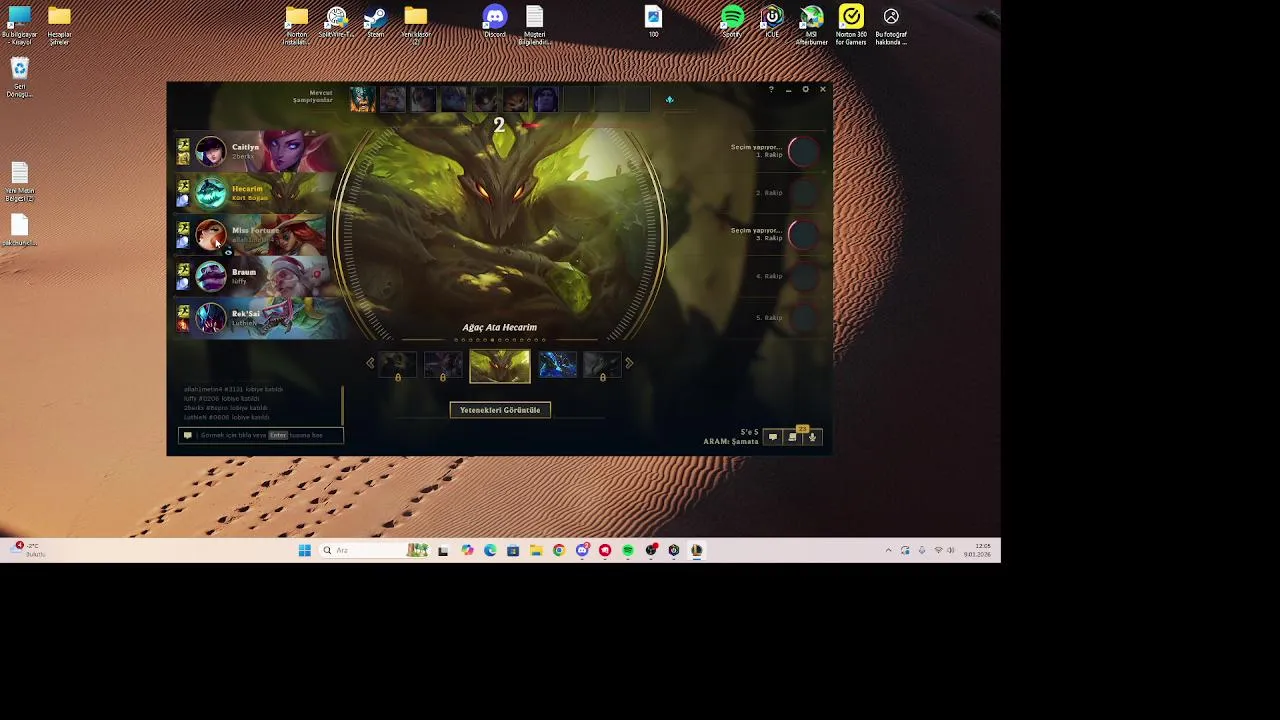Image resolution: width=1280 pixels, height=720 pixels.
Task: Select Braum's round champion portrait
Action: pyautogui.click(x=211, y=276)
